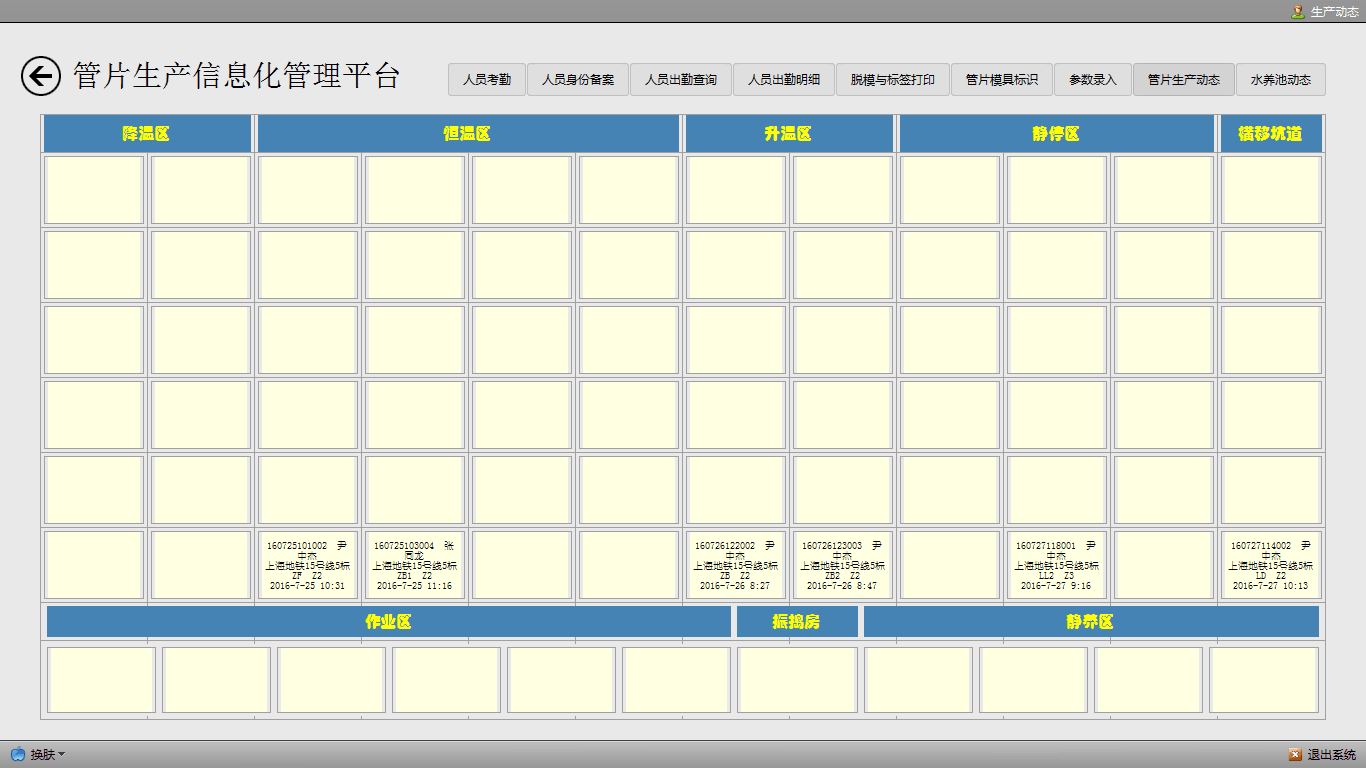This screenshot has width=1366, height=768.
Task: Select the 脱模与标签打印 tab
Action: coord(893,80)
